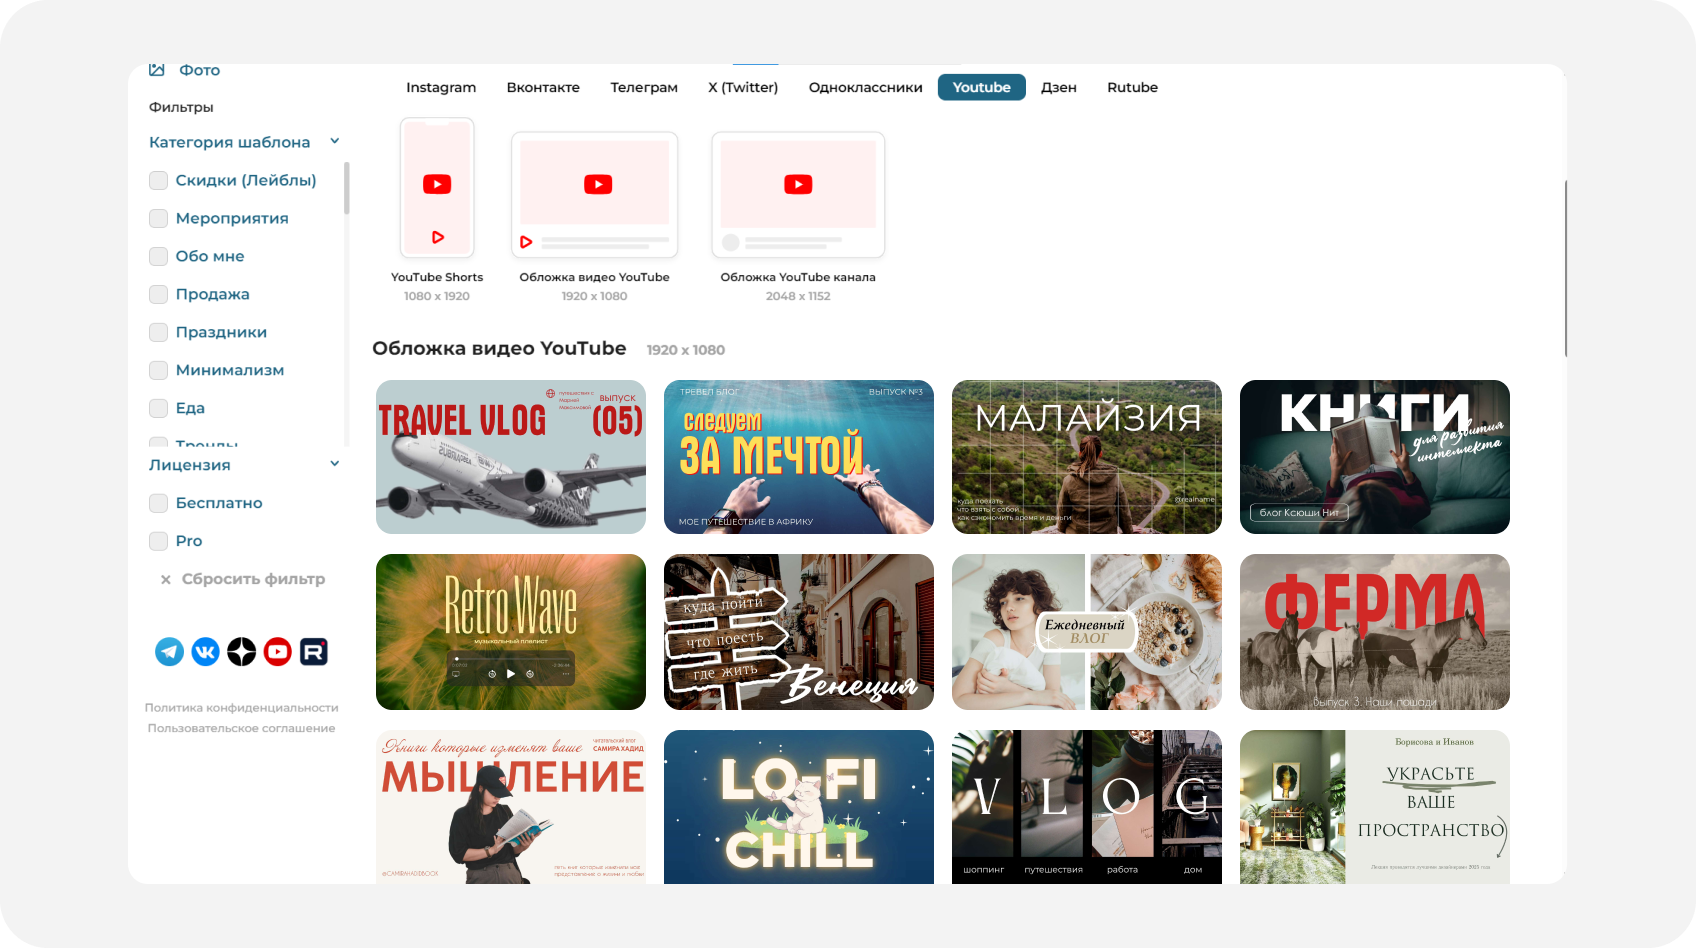This screenshot has height=948, width=1696.
Task: Select YouTube Shorts format icon
Action: (437, 188)
